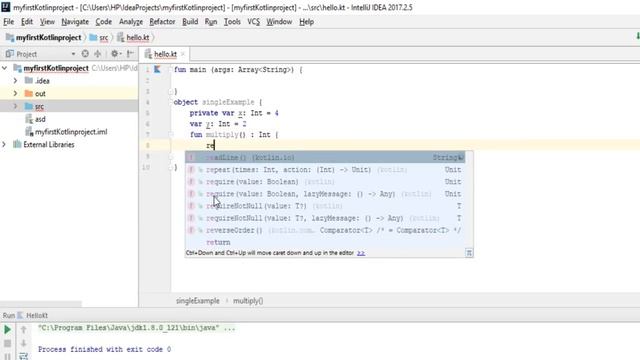Select the .idea folder row

(x=69, y=81)
